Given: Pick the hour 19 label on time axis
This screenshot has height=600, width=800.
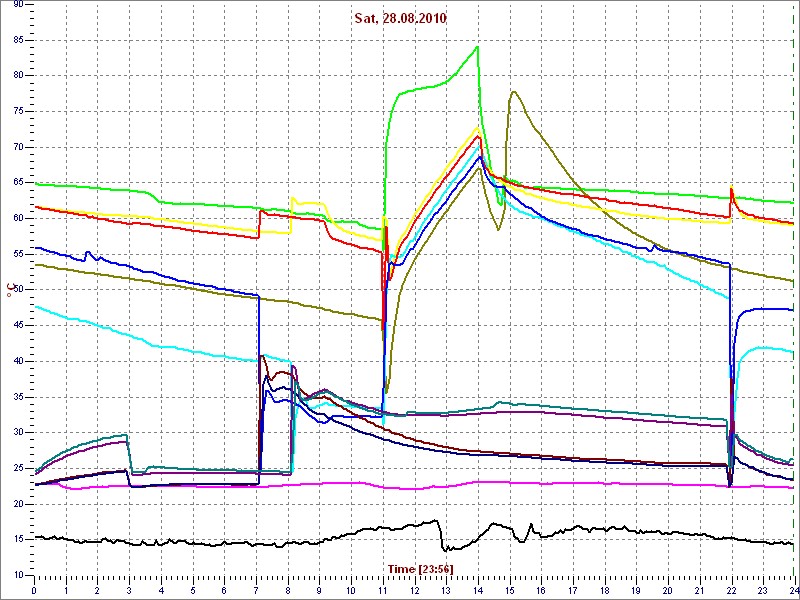Looking at the screenshot, I should [635, 589].
